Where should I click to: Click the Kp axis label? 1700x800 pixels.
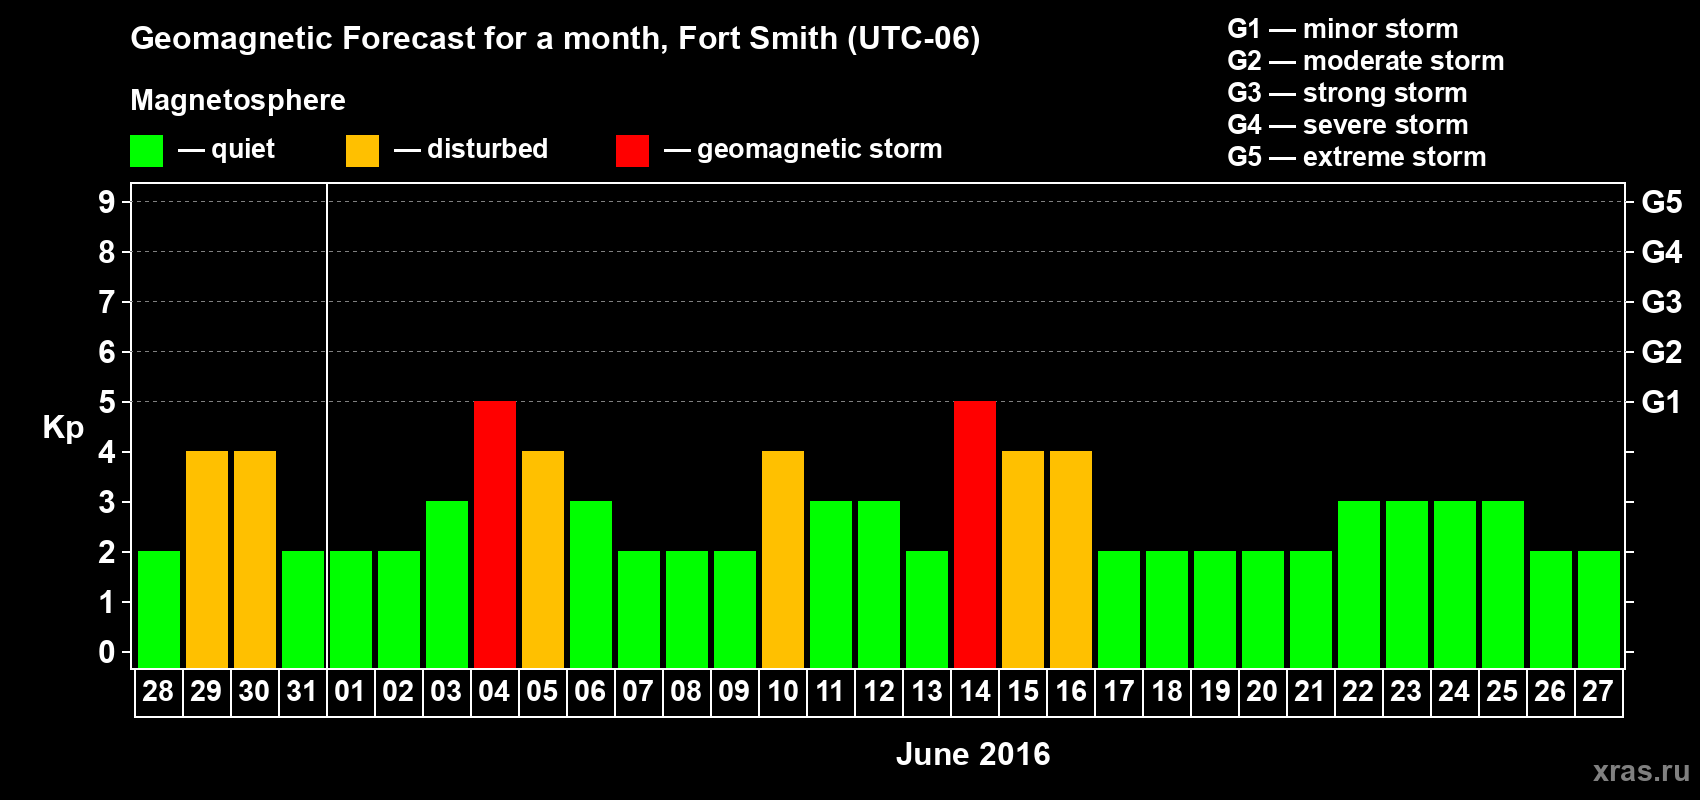(x=63, y=428)
